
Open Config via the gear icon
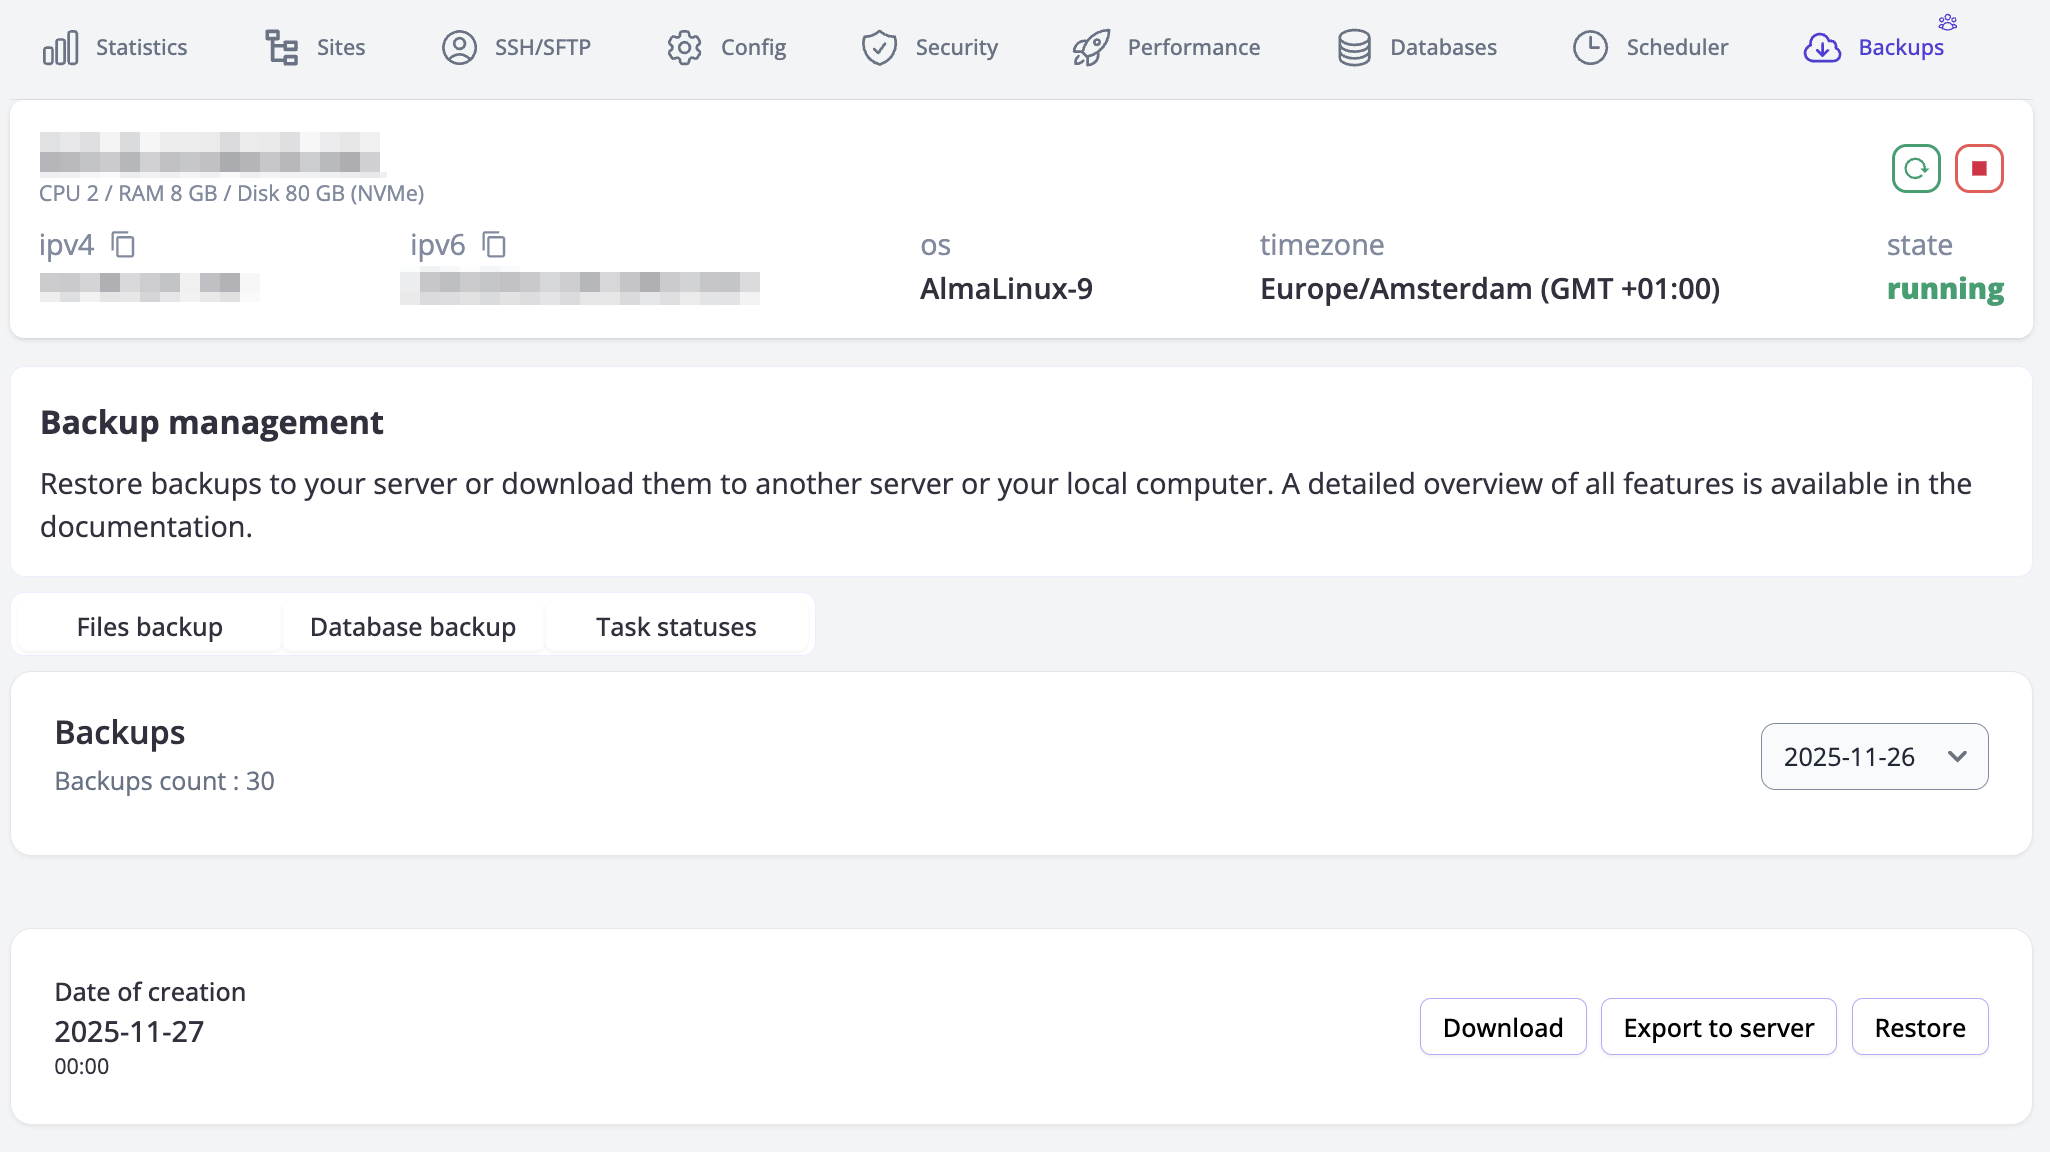[x=684, y=47]
